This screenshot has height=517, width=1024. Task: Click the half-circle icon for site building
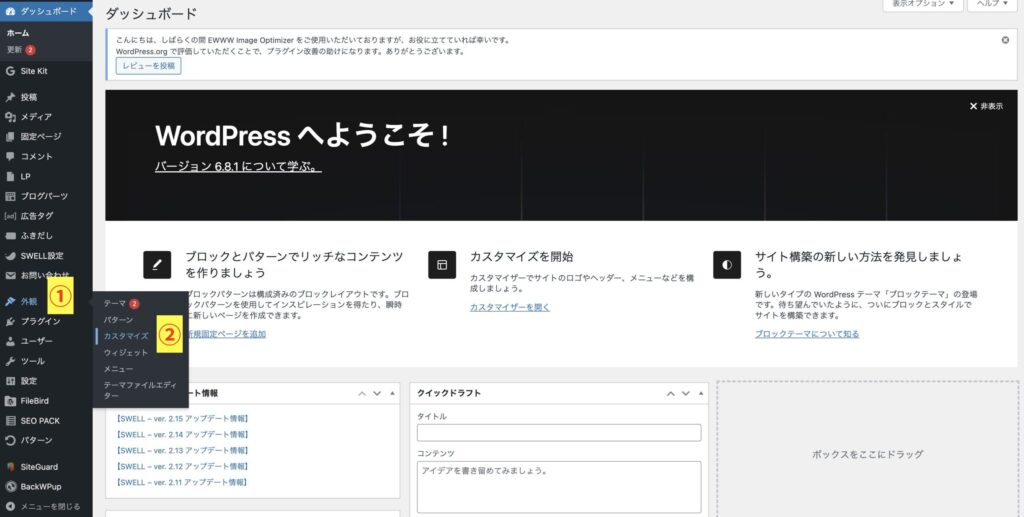727,264
